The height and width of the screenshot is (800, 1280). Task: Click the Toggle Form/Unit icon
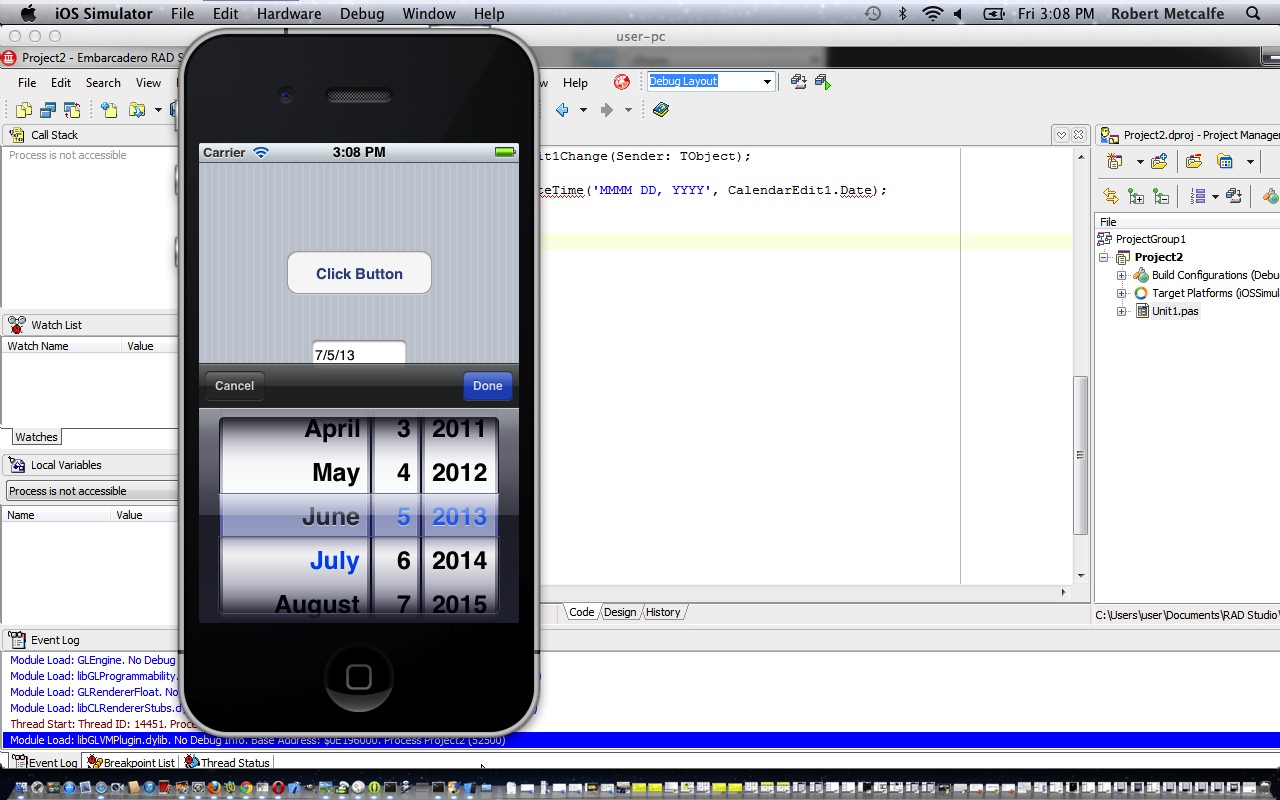(x=72, y=110)
